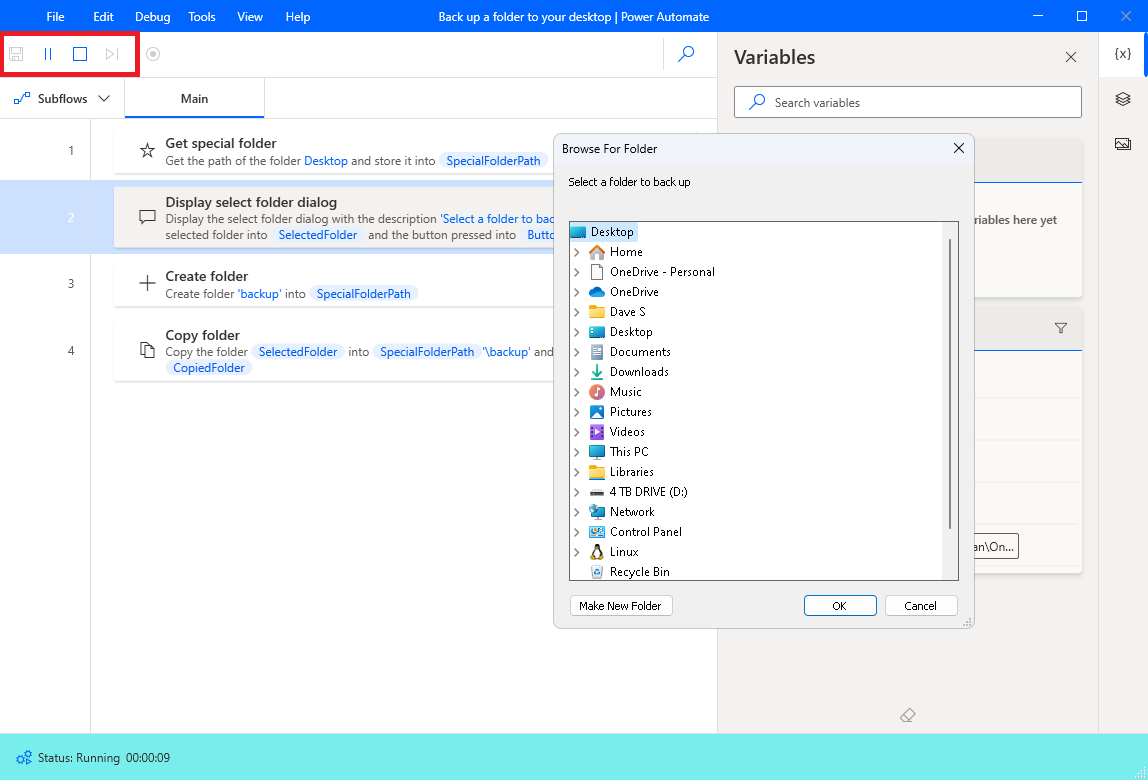
Task: Click the filter funnel icon in Variables
Action: 1061,328
